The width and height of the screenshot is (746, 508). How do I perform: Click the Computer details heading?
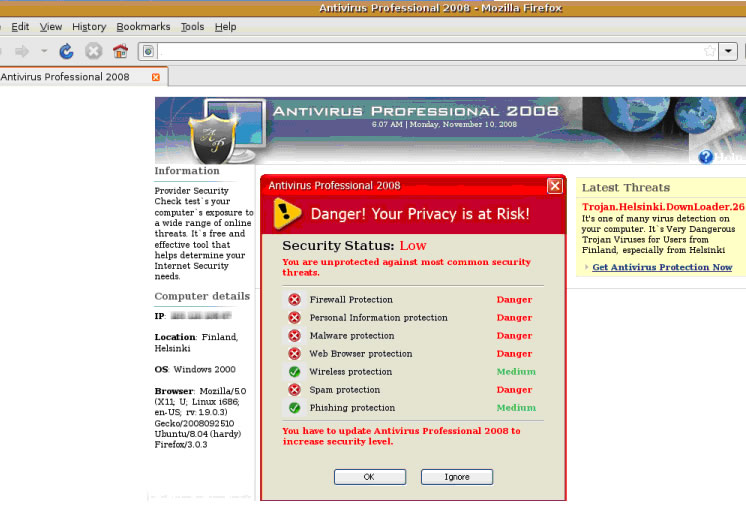click(x=202, y=296)
